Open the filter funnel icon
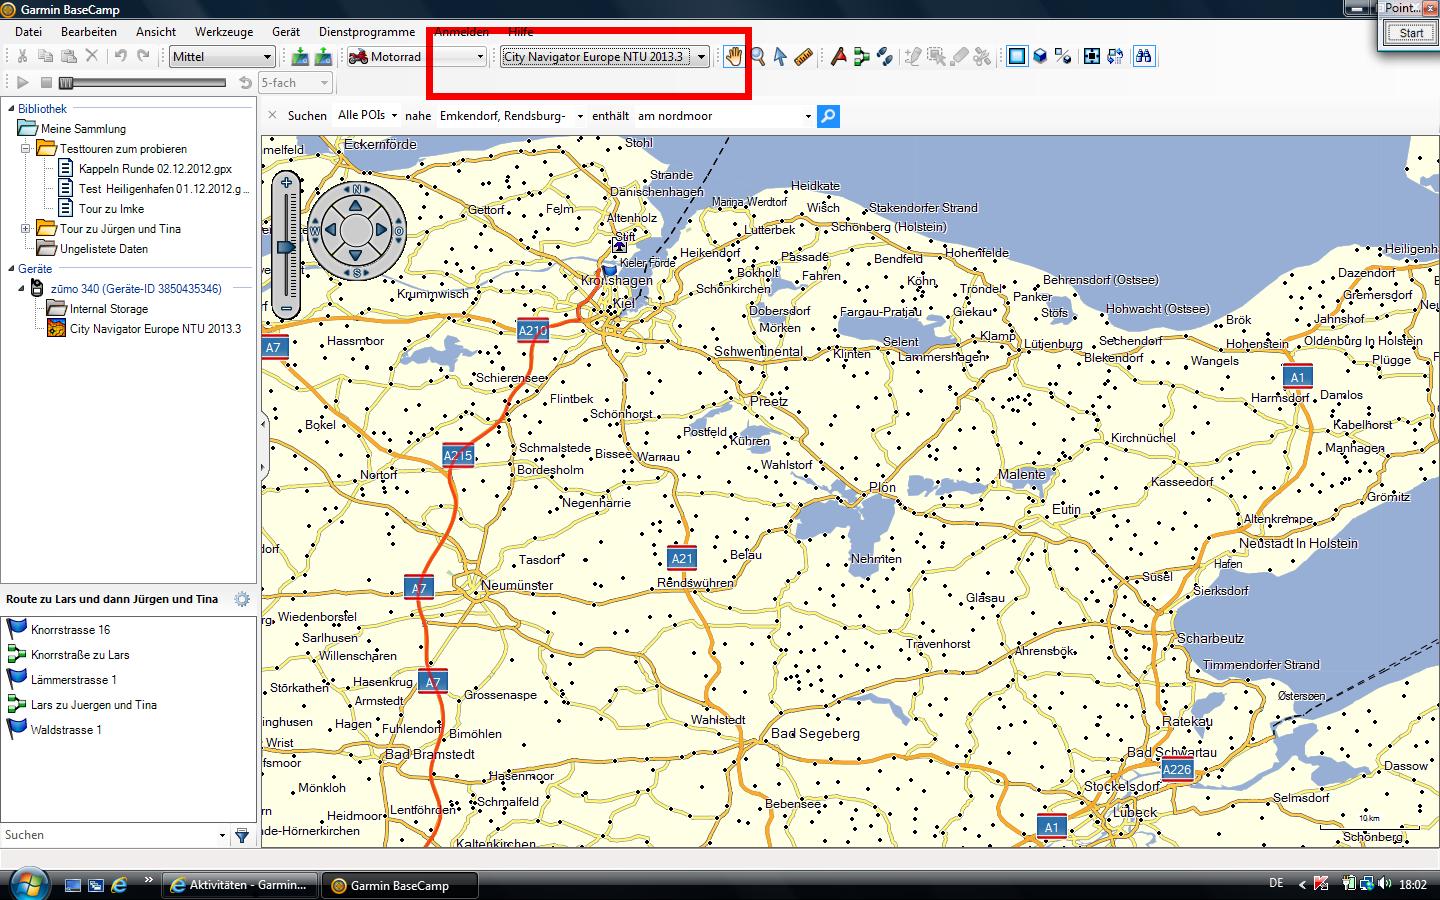This screenshot has height=900, width=1440. 242,835
